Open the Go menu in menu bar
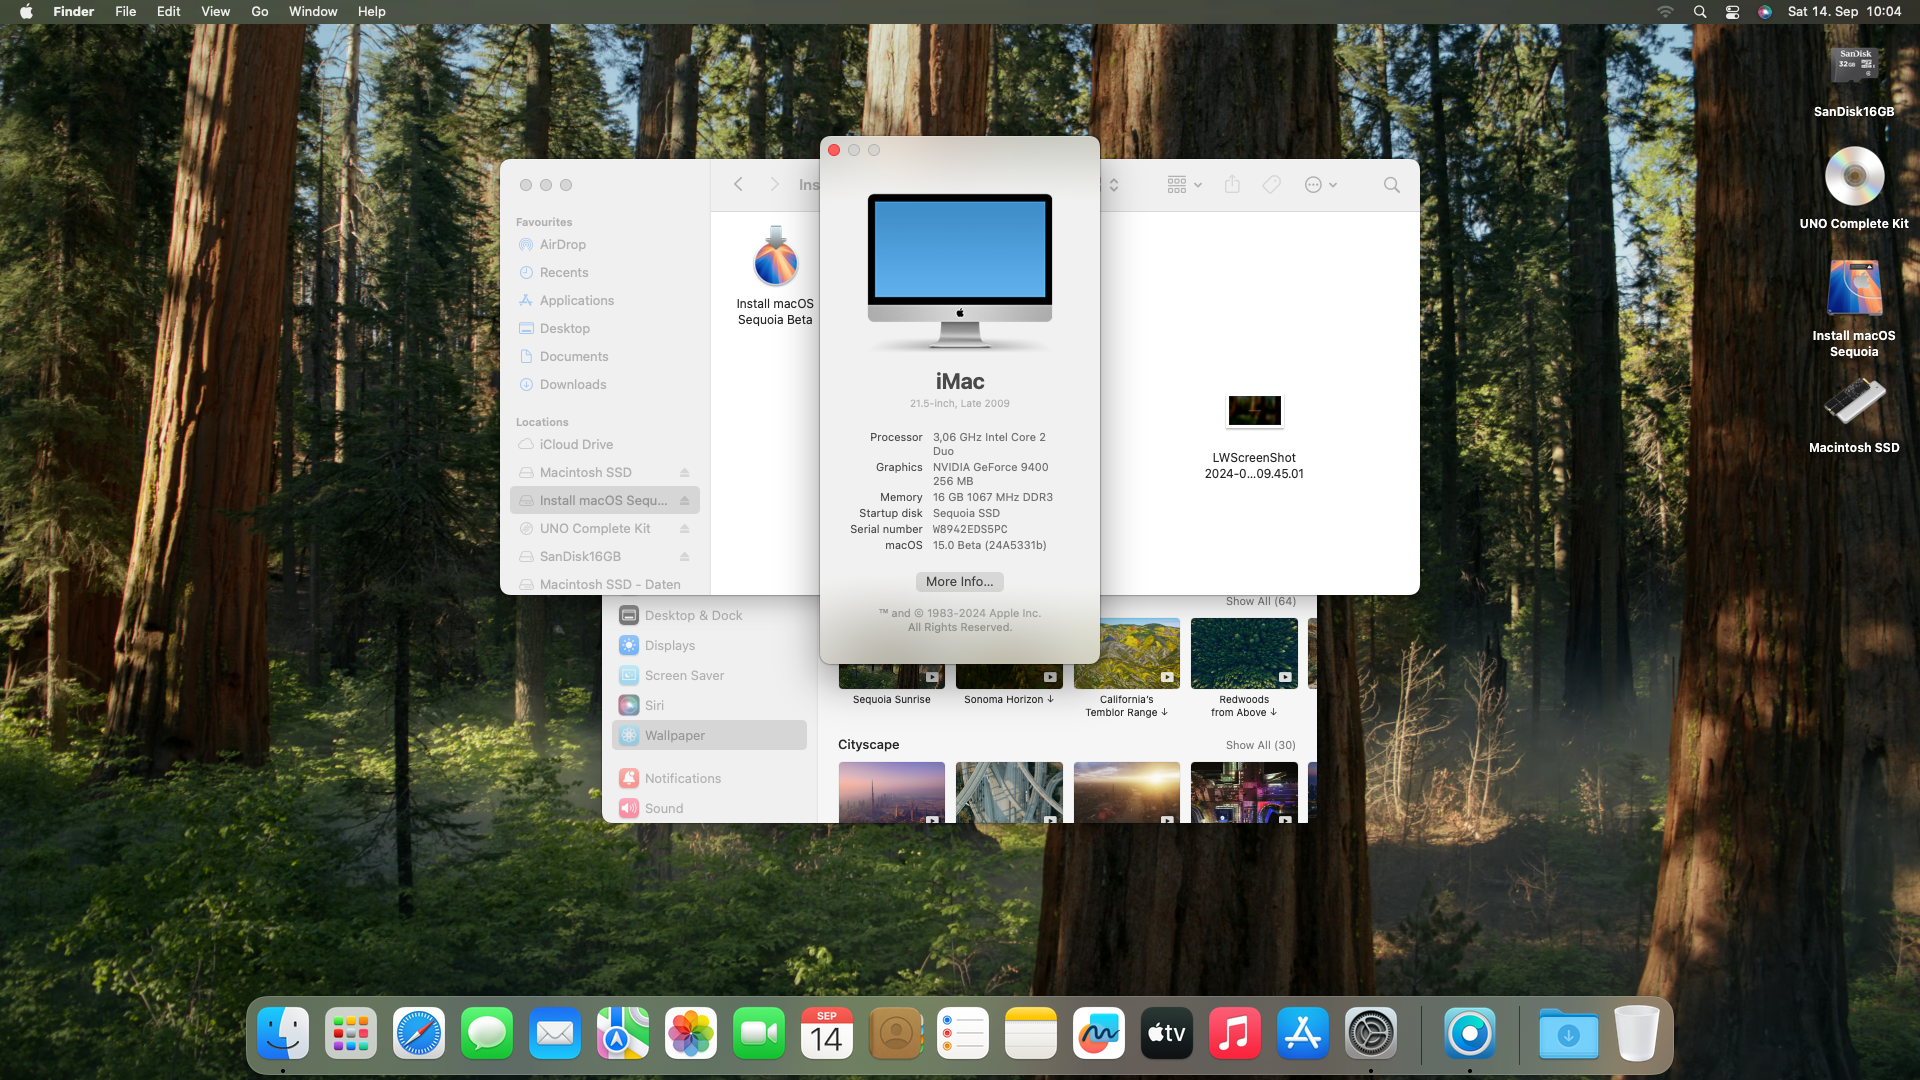 point(260,12)
